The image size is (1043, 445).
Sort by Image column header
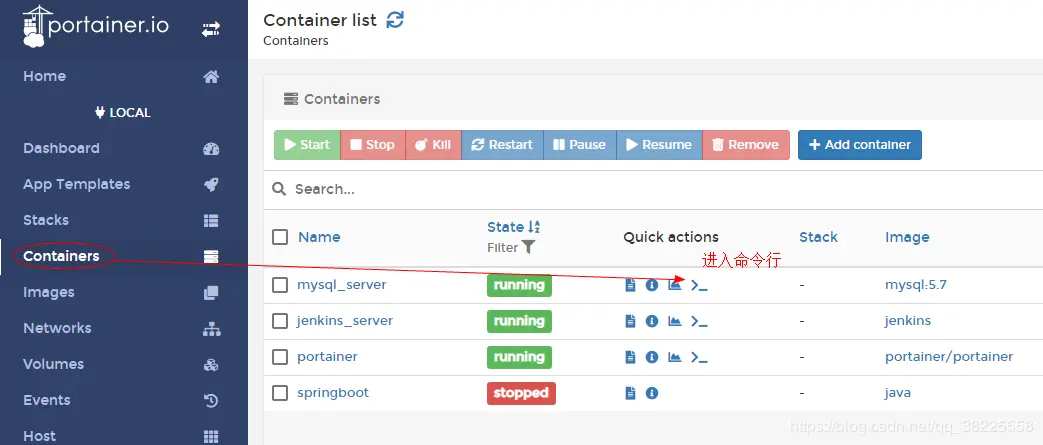tap(907, 237)
